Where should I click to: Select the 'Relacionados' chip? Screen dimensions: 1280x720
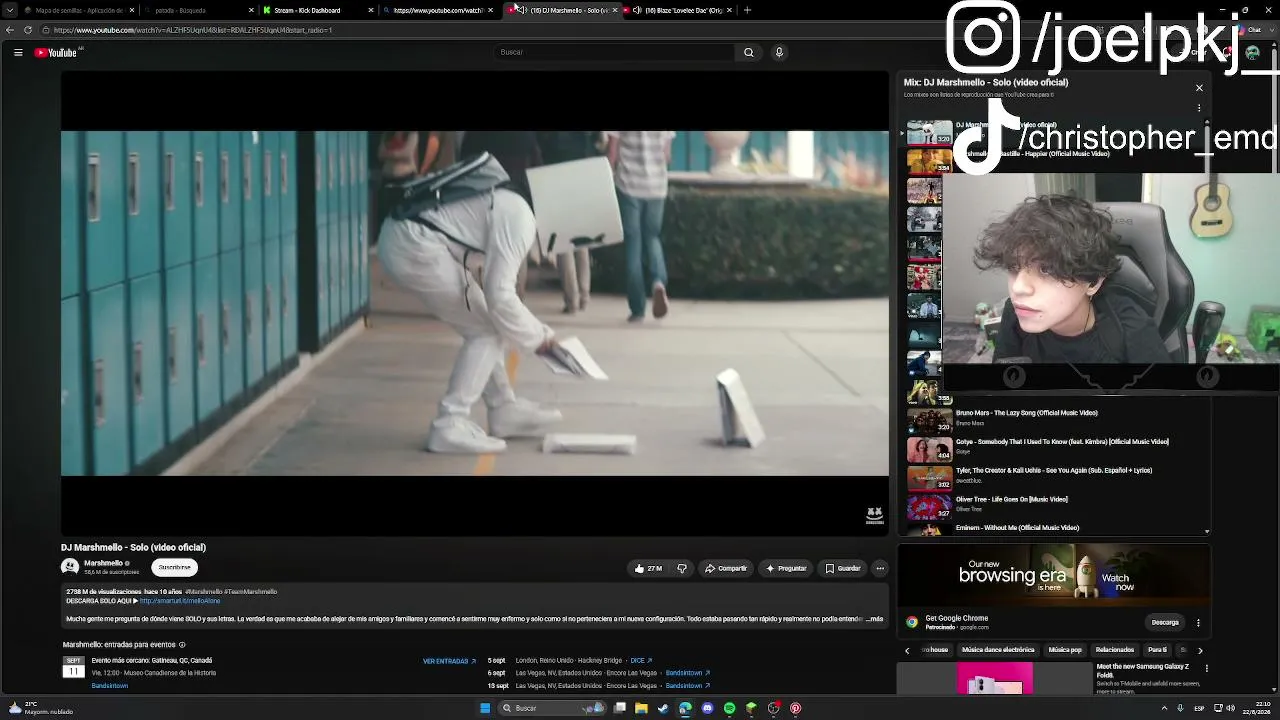click(1115, 650)
